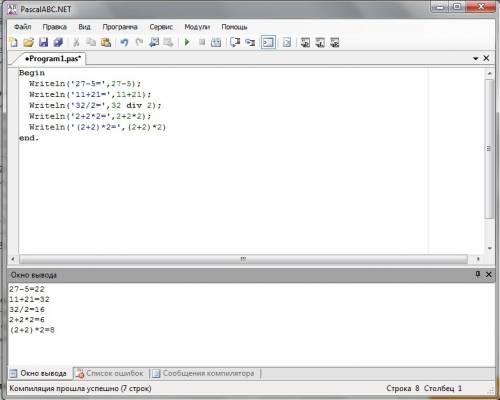Switch to Список ошибок tab
500x400 pixels.
(111, 373)
